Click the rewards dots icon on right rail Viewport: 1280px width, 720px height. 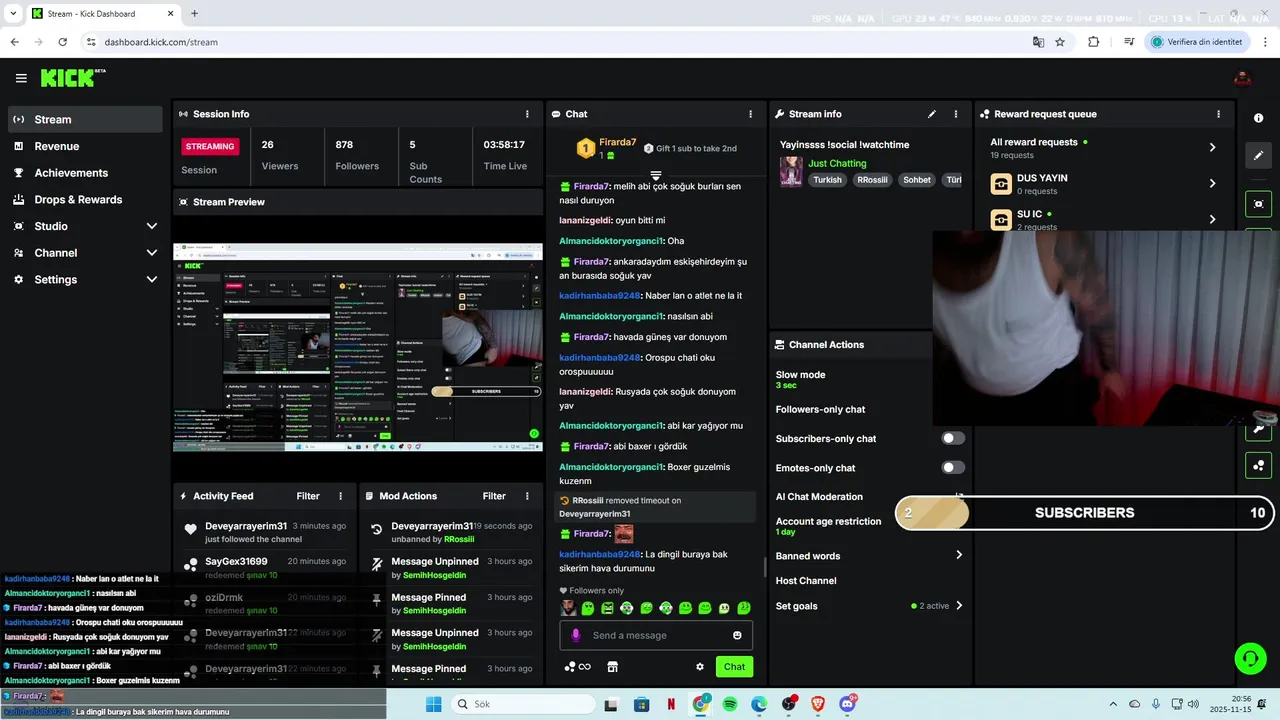pos(1258,466)
